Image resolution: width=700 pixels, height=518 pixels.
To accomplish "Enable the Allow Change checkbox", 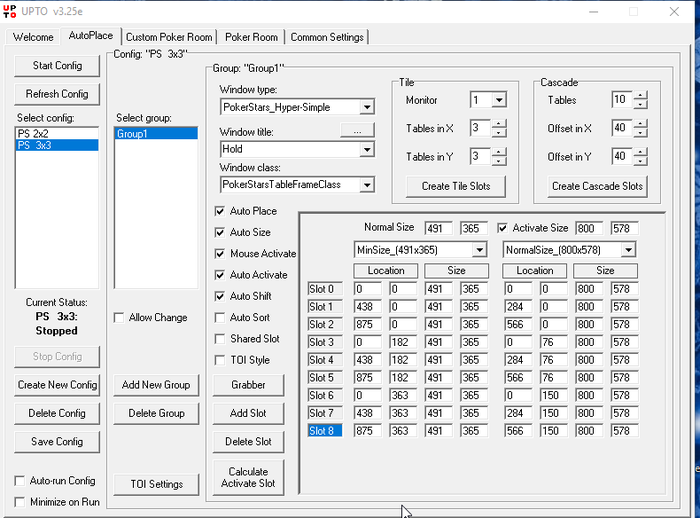I will [x=120, y=318].
